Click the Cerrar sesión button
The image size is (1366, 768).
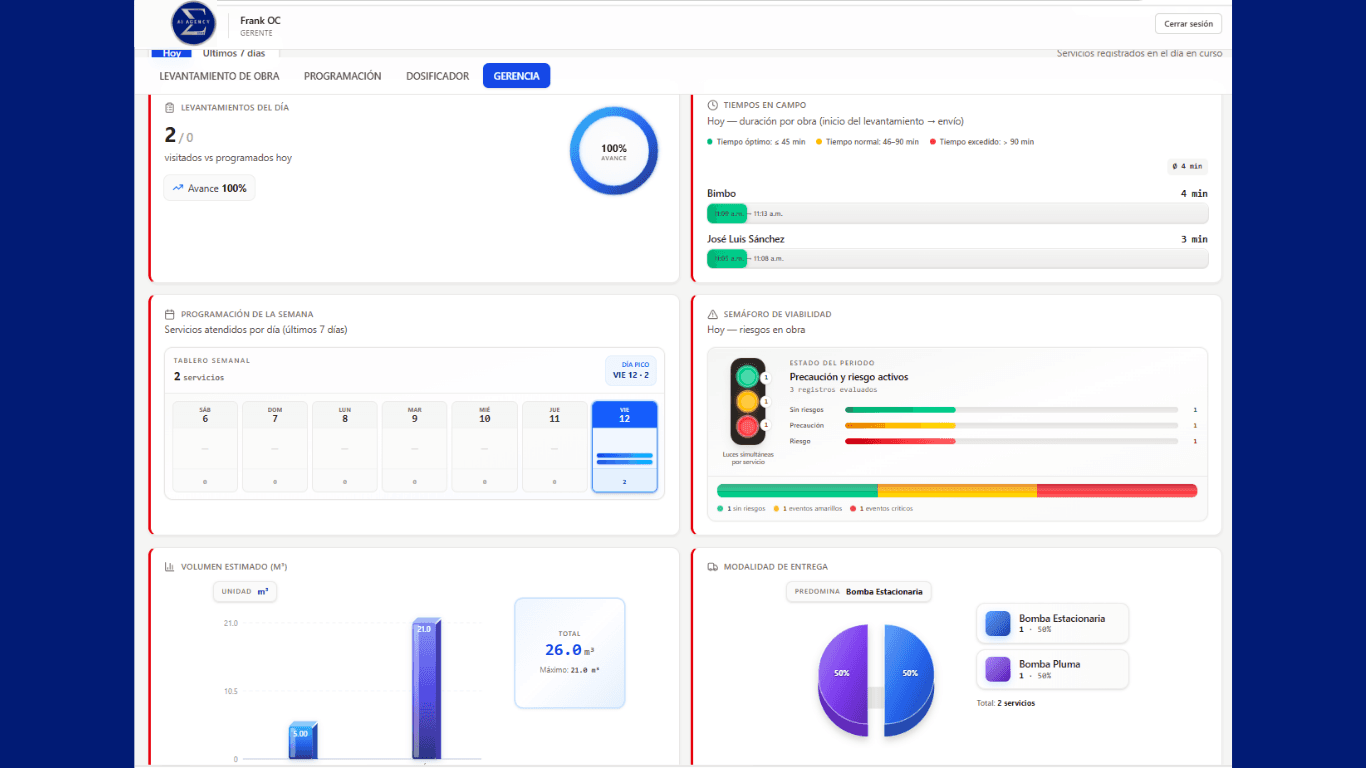coord(1188,24)
